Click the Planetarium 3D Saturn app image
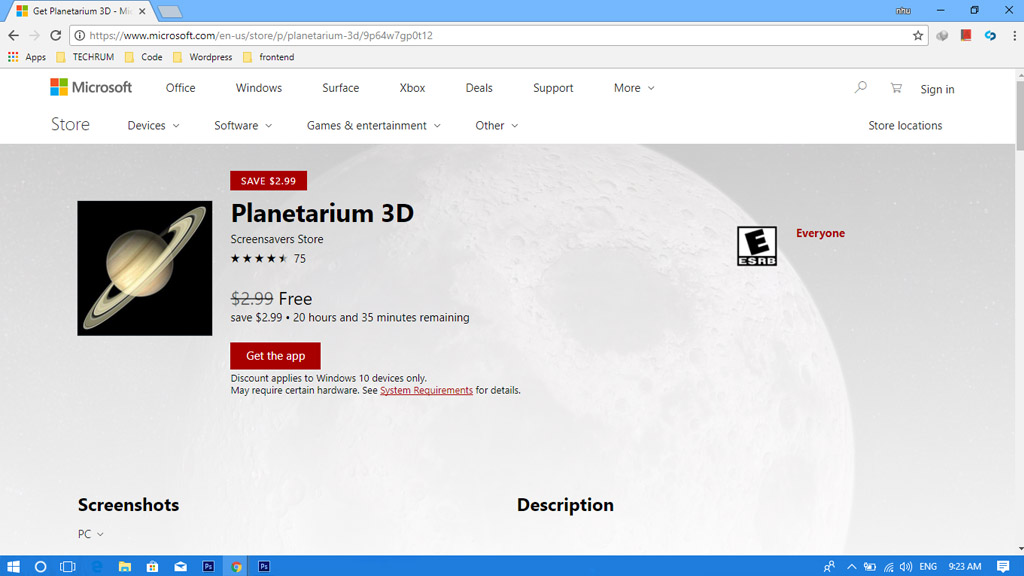Screen dimensions: 1024x576 pos(144,268)
